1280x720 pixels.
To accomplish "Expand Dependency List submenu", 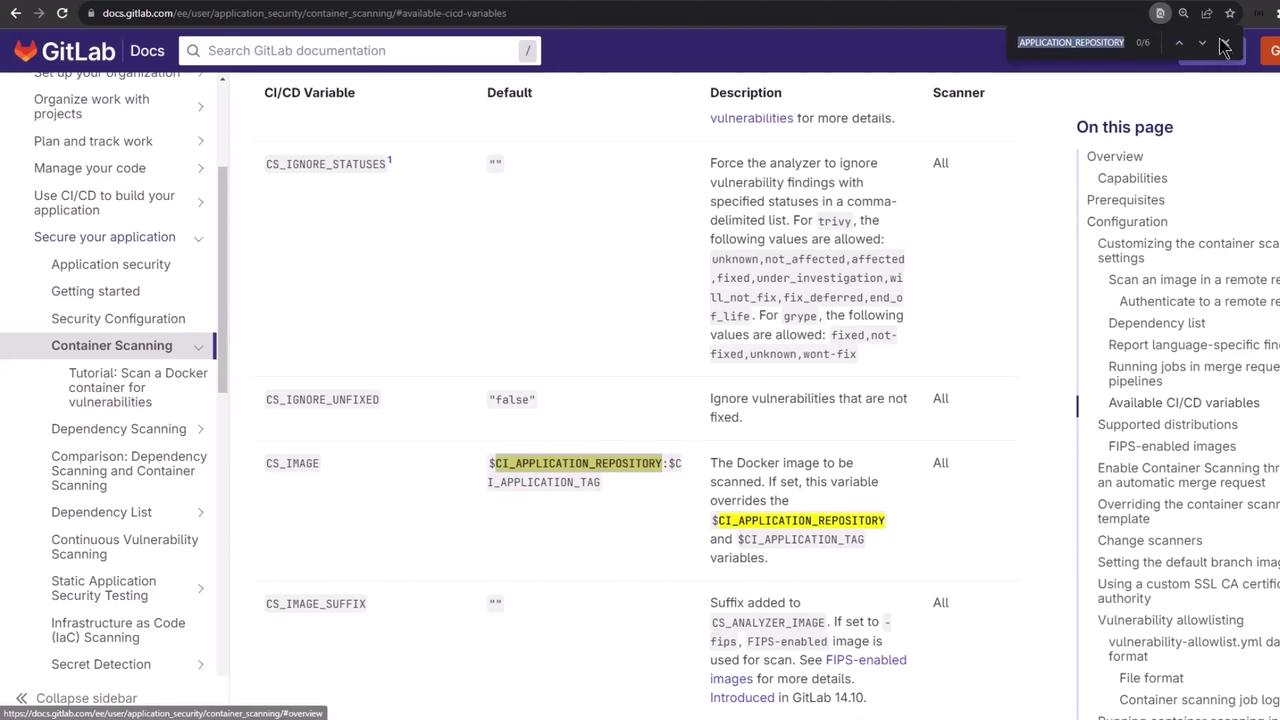I will coord(201,512).
